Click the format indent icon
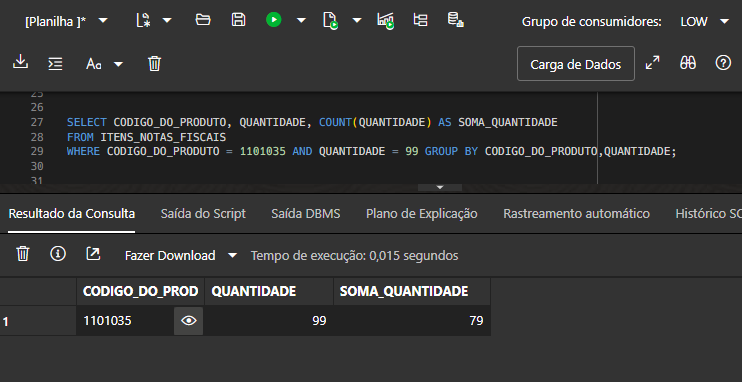742x382 pixels. 55,63
